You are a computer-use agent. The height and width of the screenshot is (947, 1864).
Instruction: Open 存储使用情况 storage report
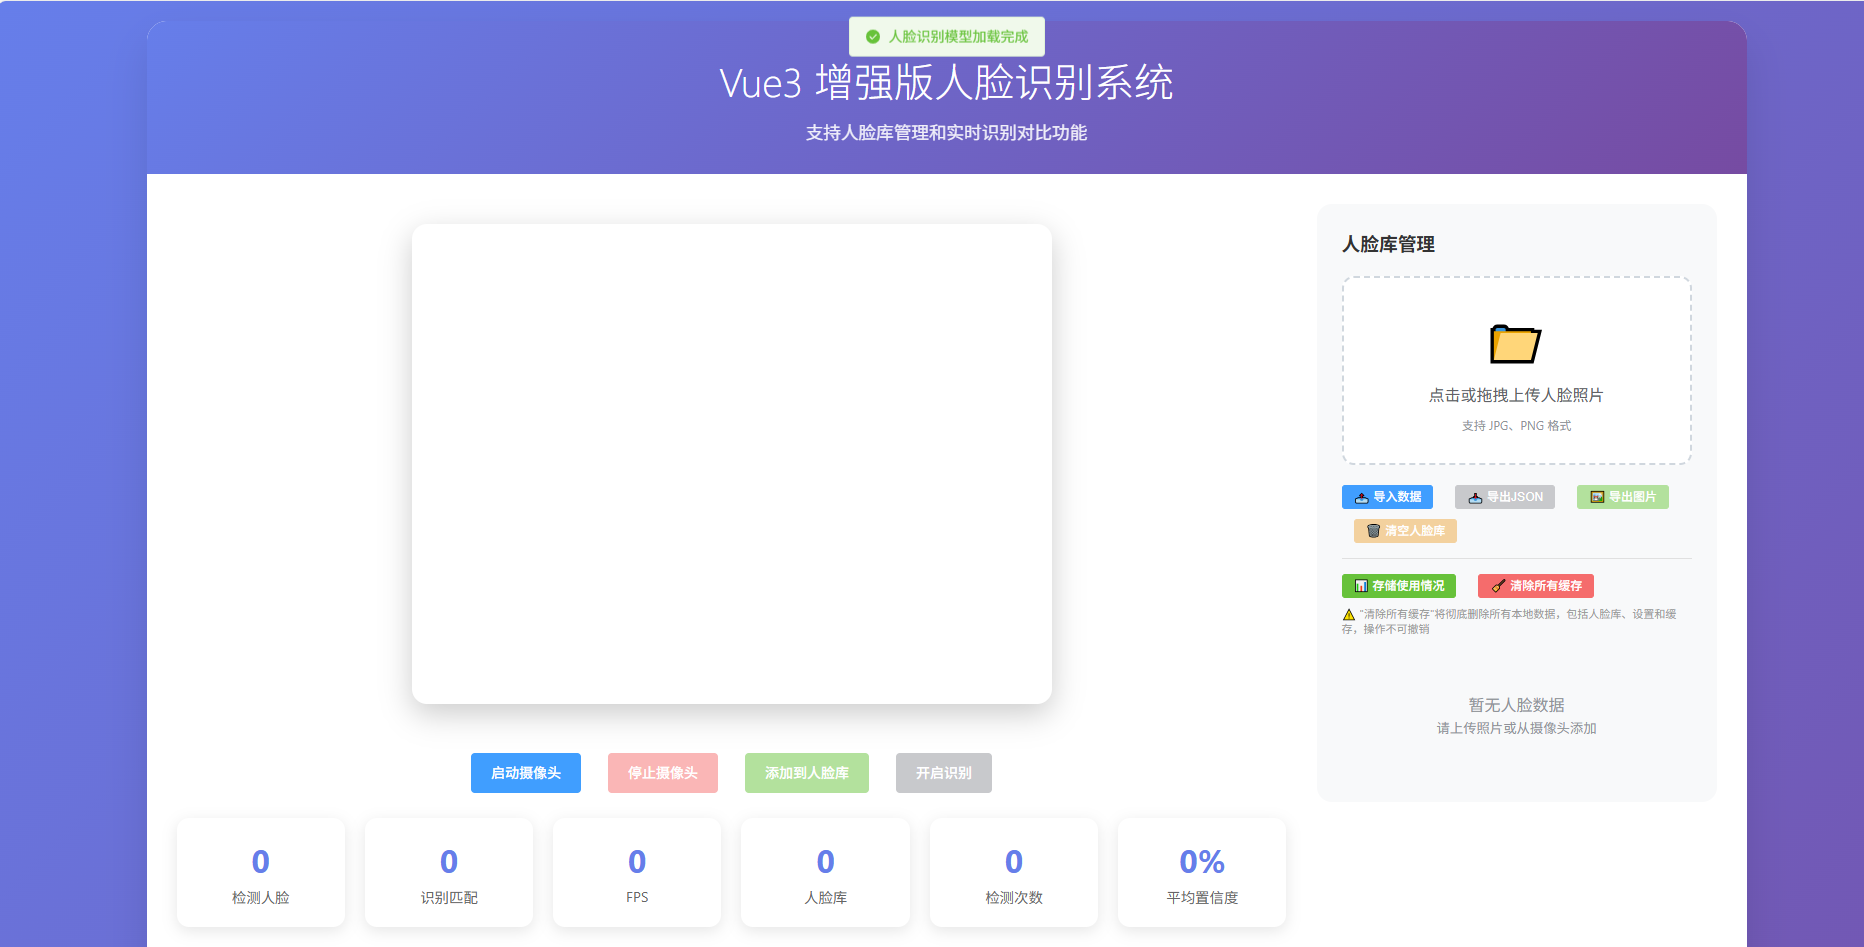(x=1399, y=585)
